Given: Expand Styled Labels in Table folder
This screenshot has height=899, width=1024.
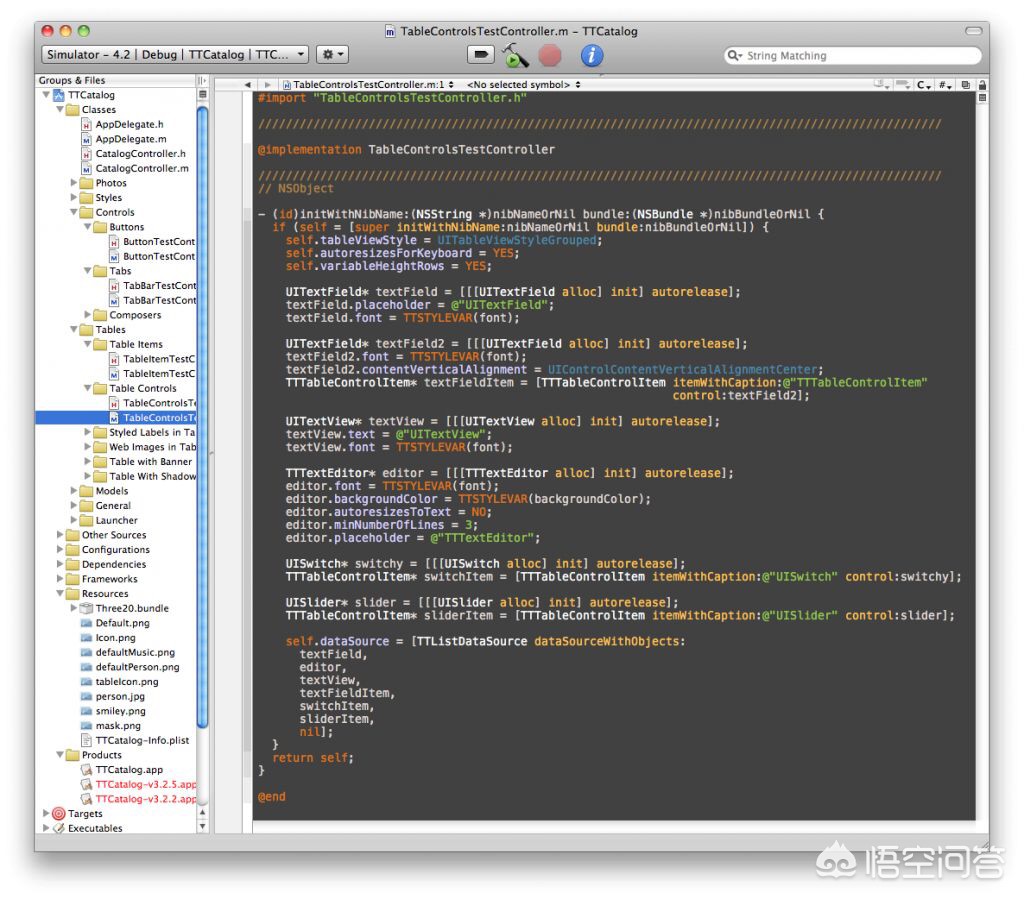Looking at the screenshot, I should tap(88, 432).
